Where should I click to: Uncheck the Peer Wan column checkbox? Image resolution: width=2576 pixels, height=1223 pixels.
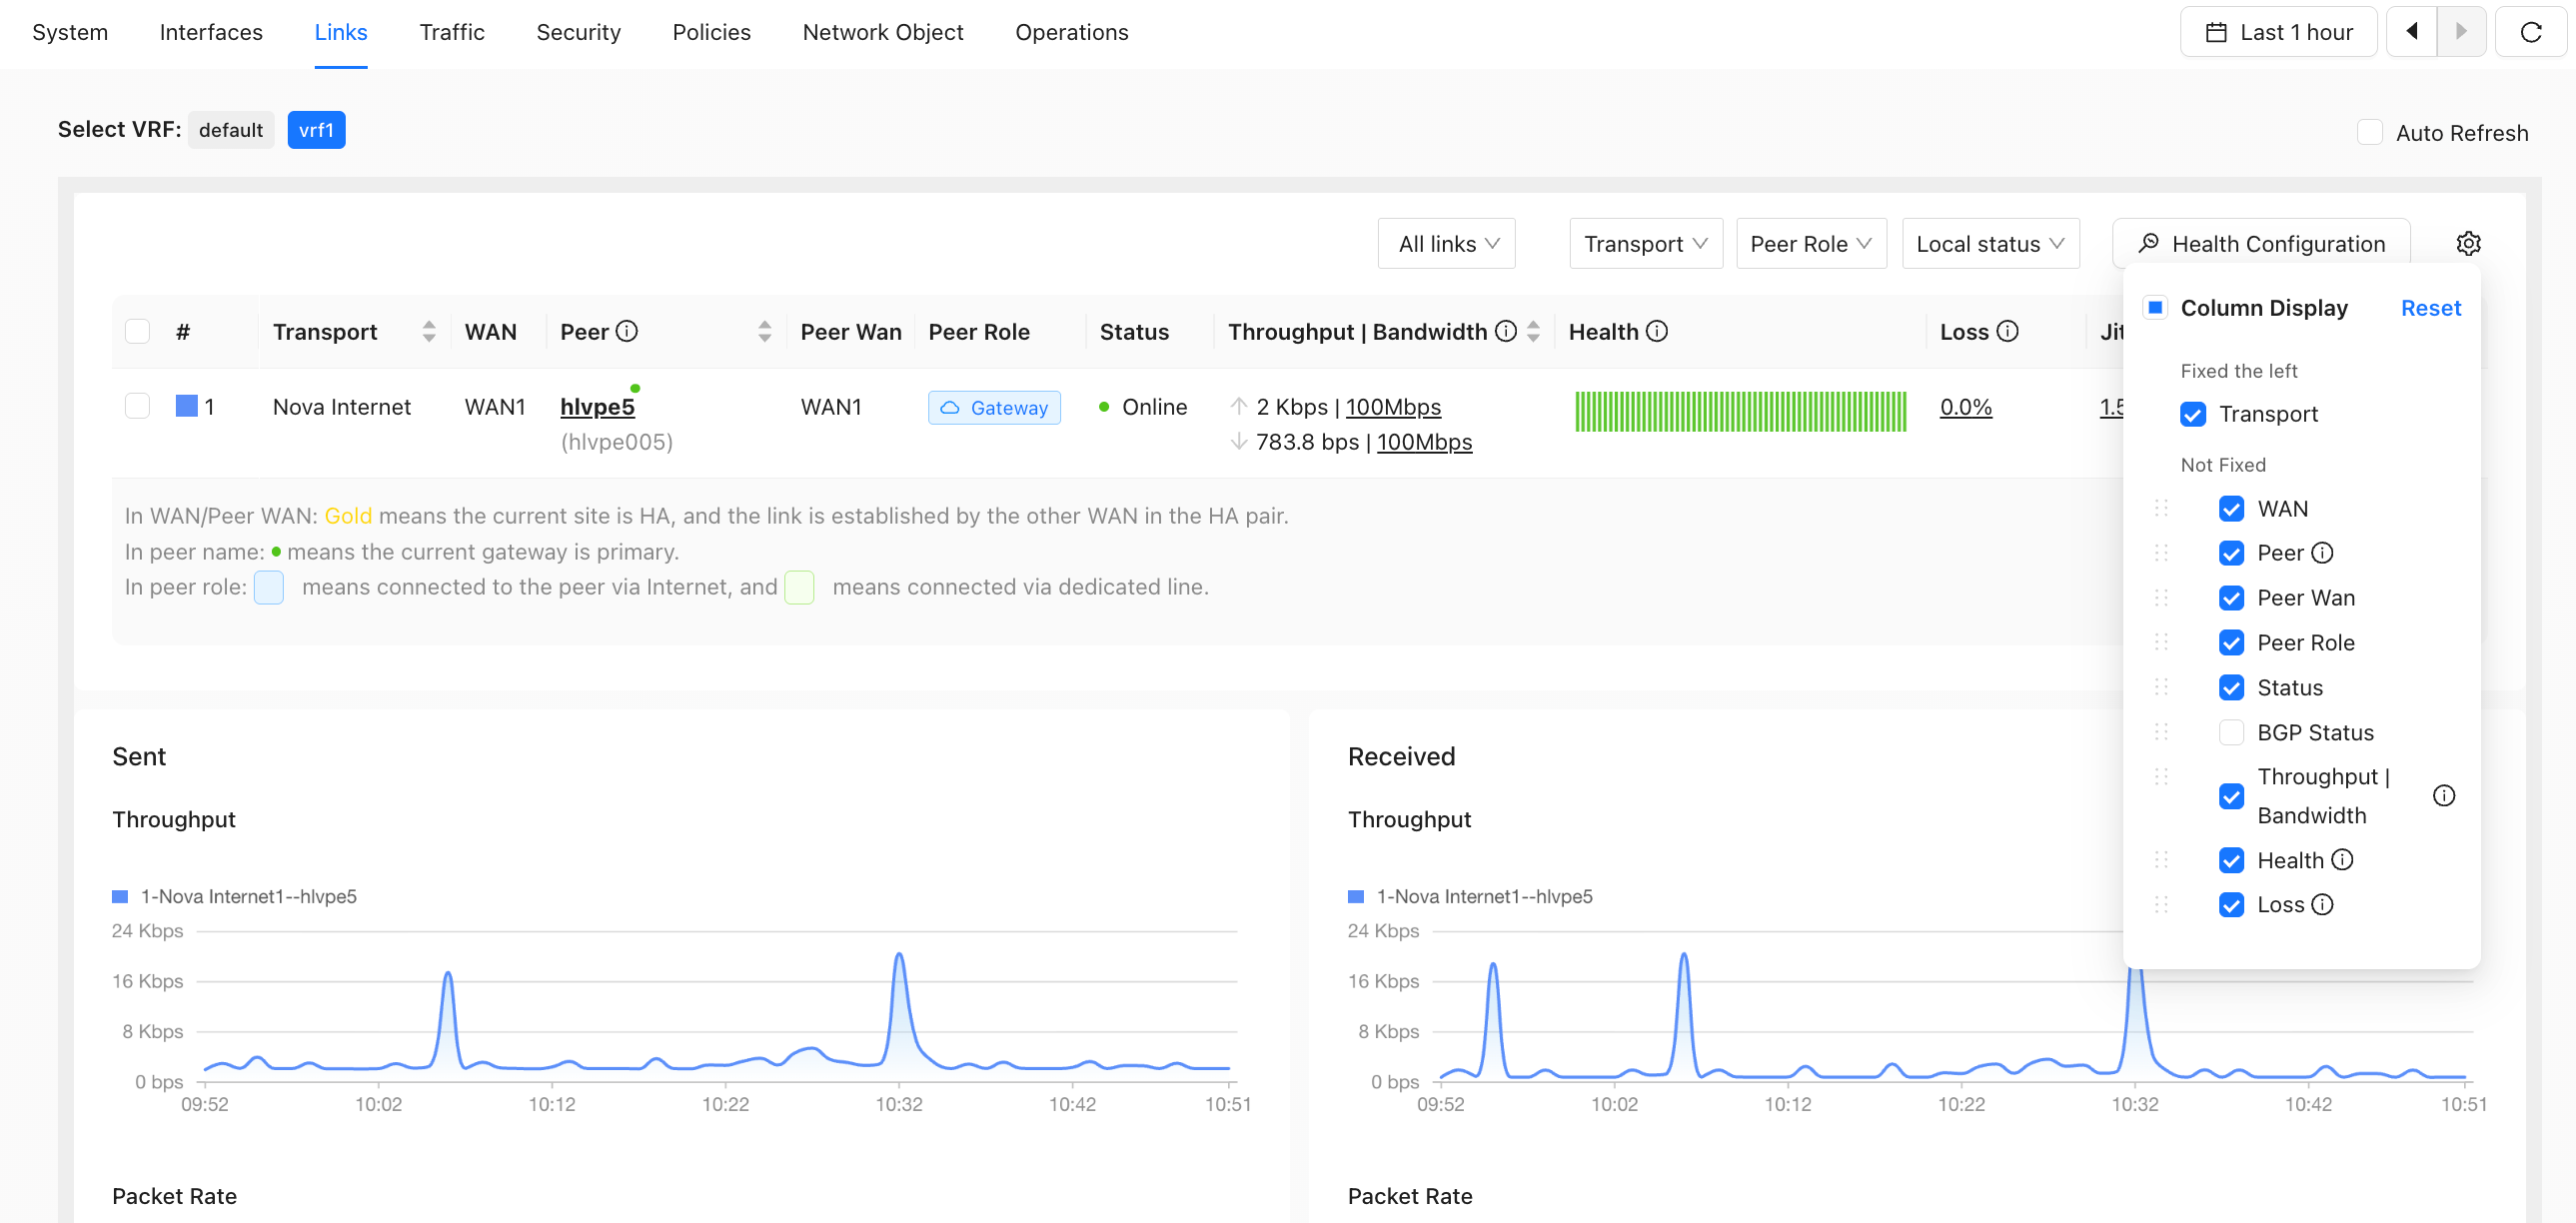pos(2231,598)
